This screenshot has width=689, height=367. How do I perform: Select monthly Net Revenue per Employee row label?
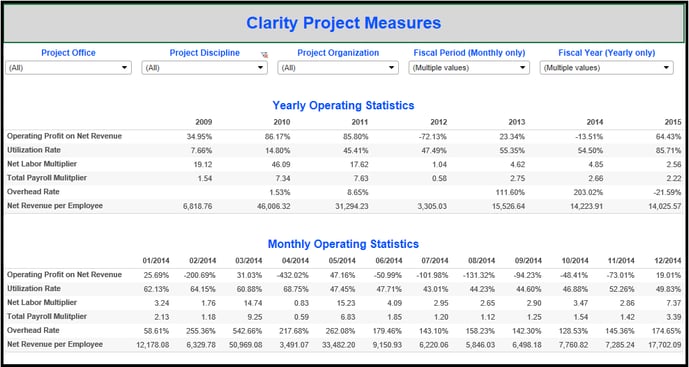point(55,344)
